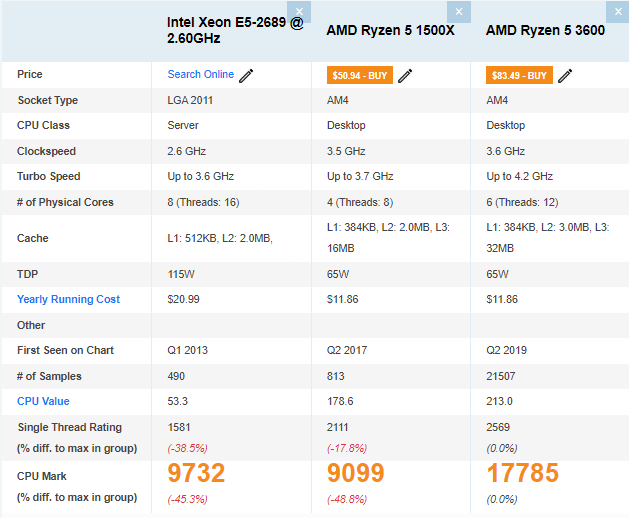629x518 pixels.
Task: Click the 115W TDP value
Action: tap(181, 274)
